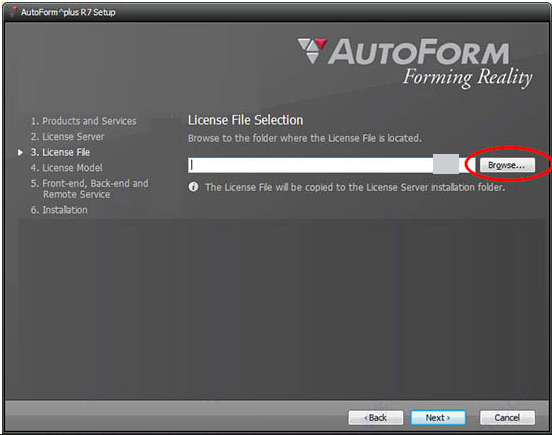Click the info icon beside license note
The width and height of the screenshot is (552, 435).
(193, 187)
